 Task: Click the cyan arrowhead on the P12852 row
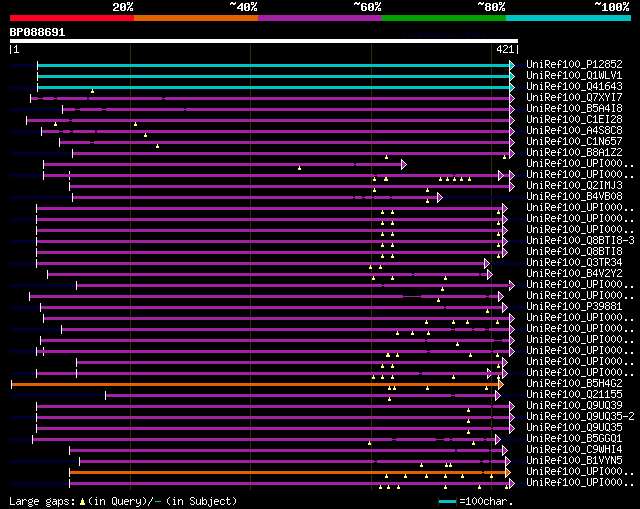[x=512, y=65]
